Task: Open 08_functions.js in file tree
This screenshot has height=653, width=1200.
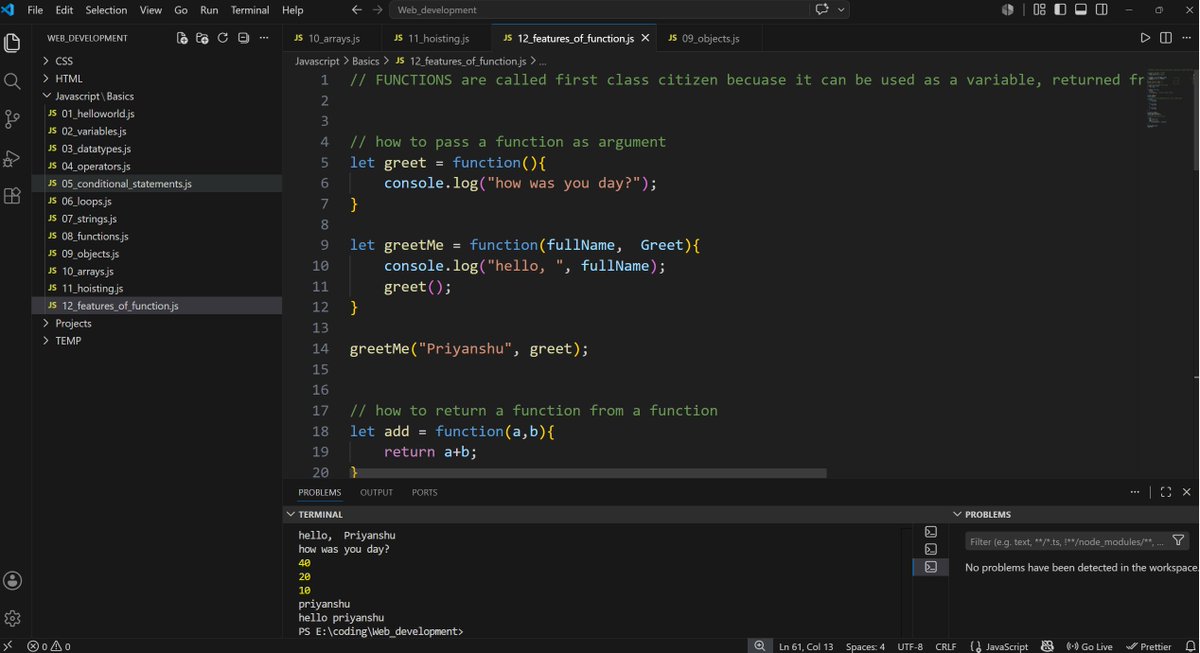Action: 156,236
